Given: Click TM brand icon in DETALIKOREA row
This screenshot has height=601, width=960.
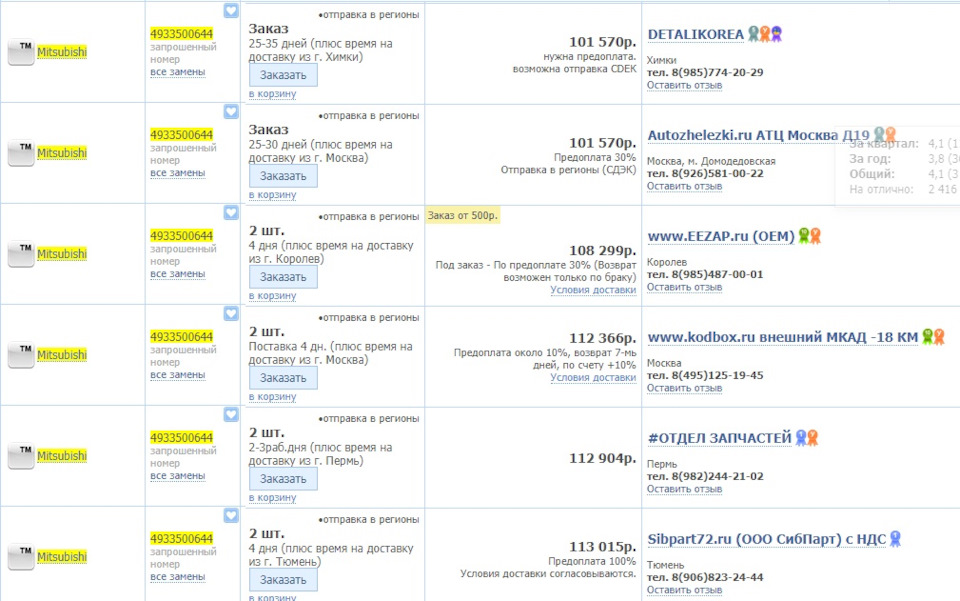Looking at the screenshot, I should coord(21,52).
